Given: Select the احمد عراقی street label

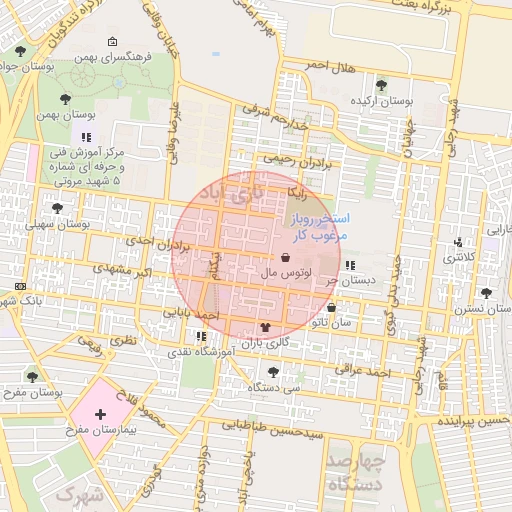Looking at the screenshot, I should [362, 371].
